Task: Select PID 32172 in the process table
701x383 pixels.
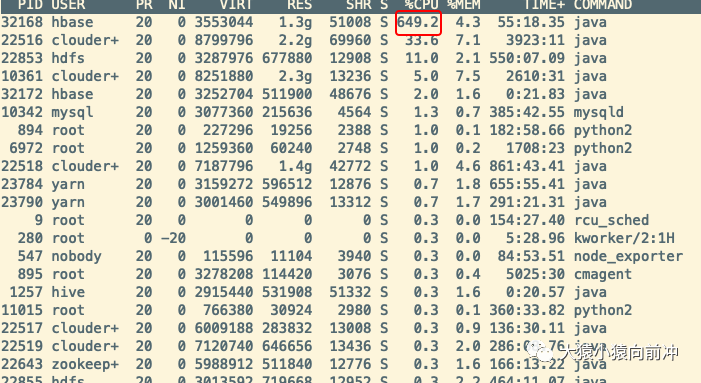Action: [x=22, y=94]
